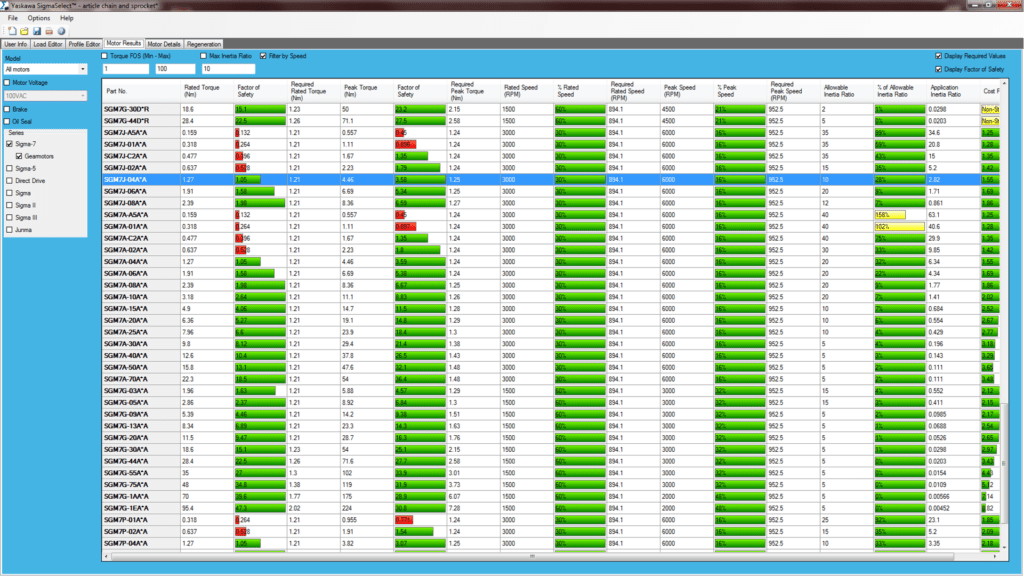Sort by Allowable Inertia Ratio column header

[x=847, y=91]
